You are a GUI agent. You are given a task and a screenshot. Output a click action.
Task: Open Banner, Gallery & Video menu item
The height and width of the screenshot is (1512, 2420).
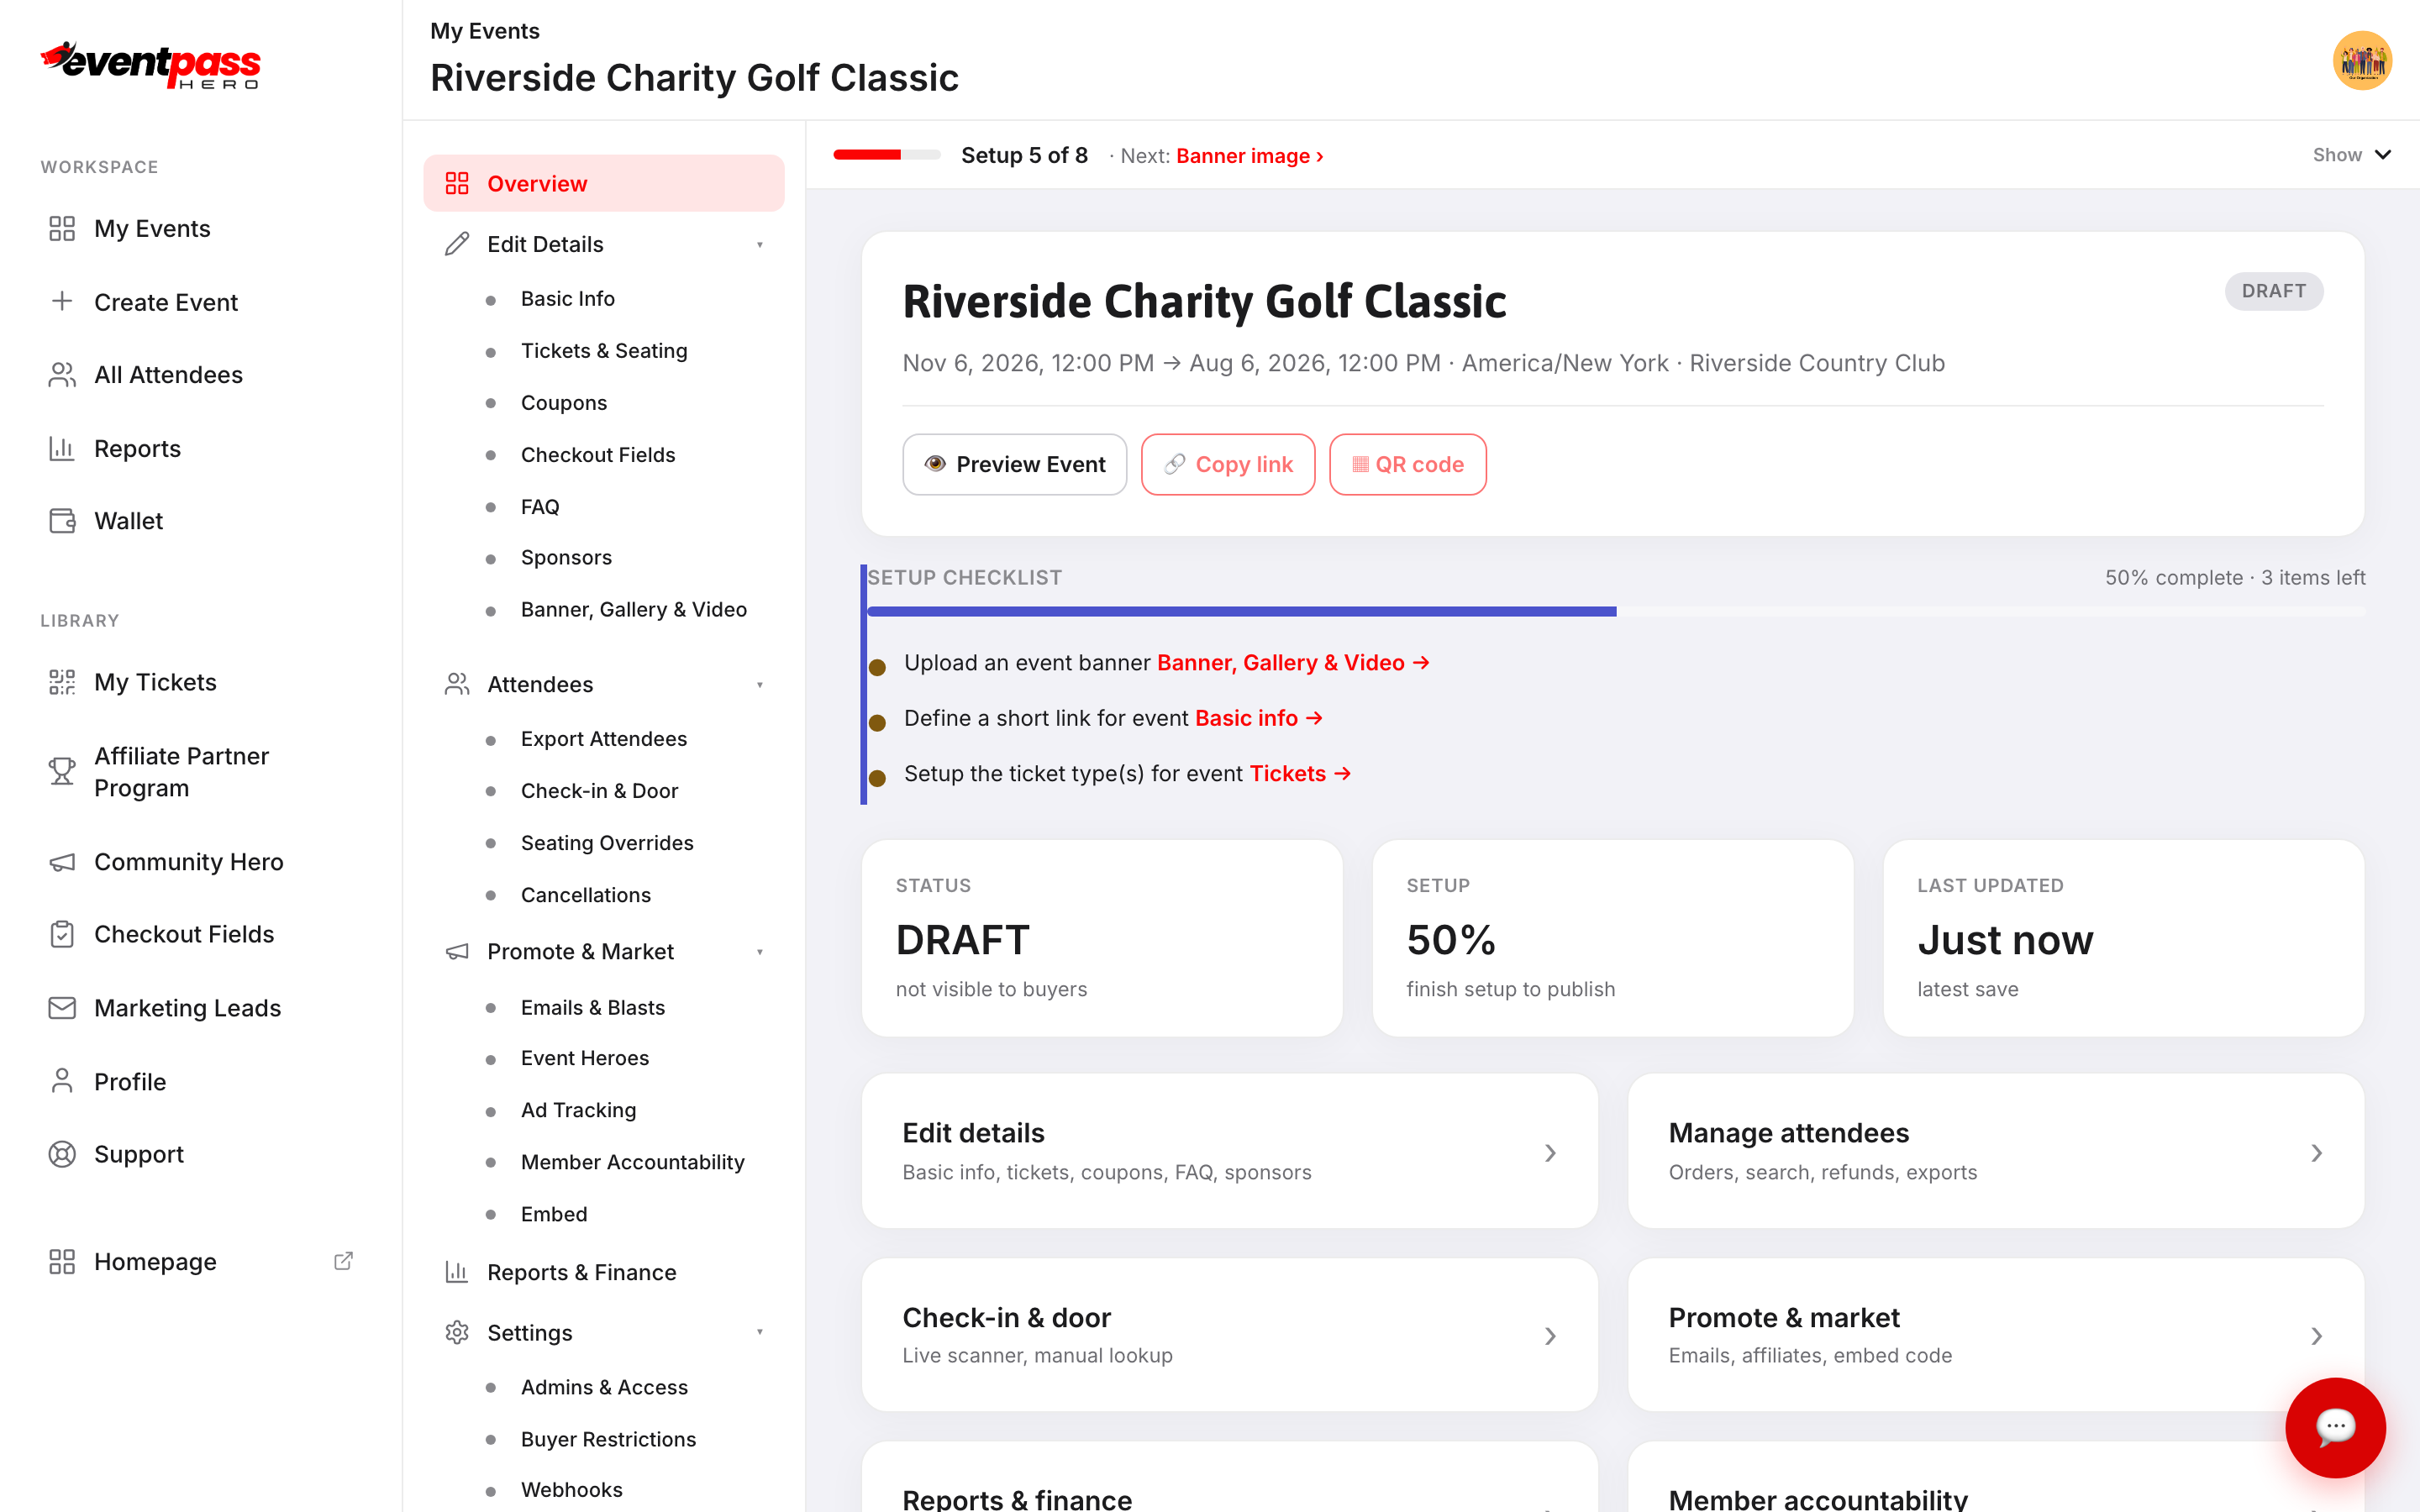(634, 610)
